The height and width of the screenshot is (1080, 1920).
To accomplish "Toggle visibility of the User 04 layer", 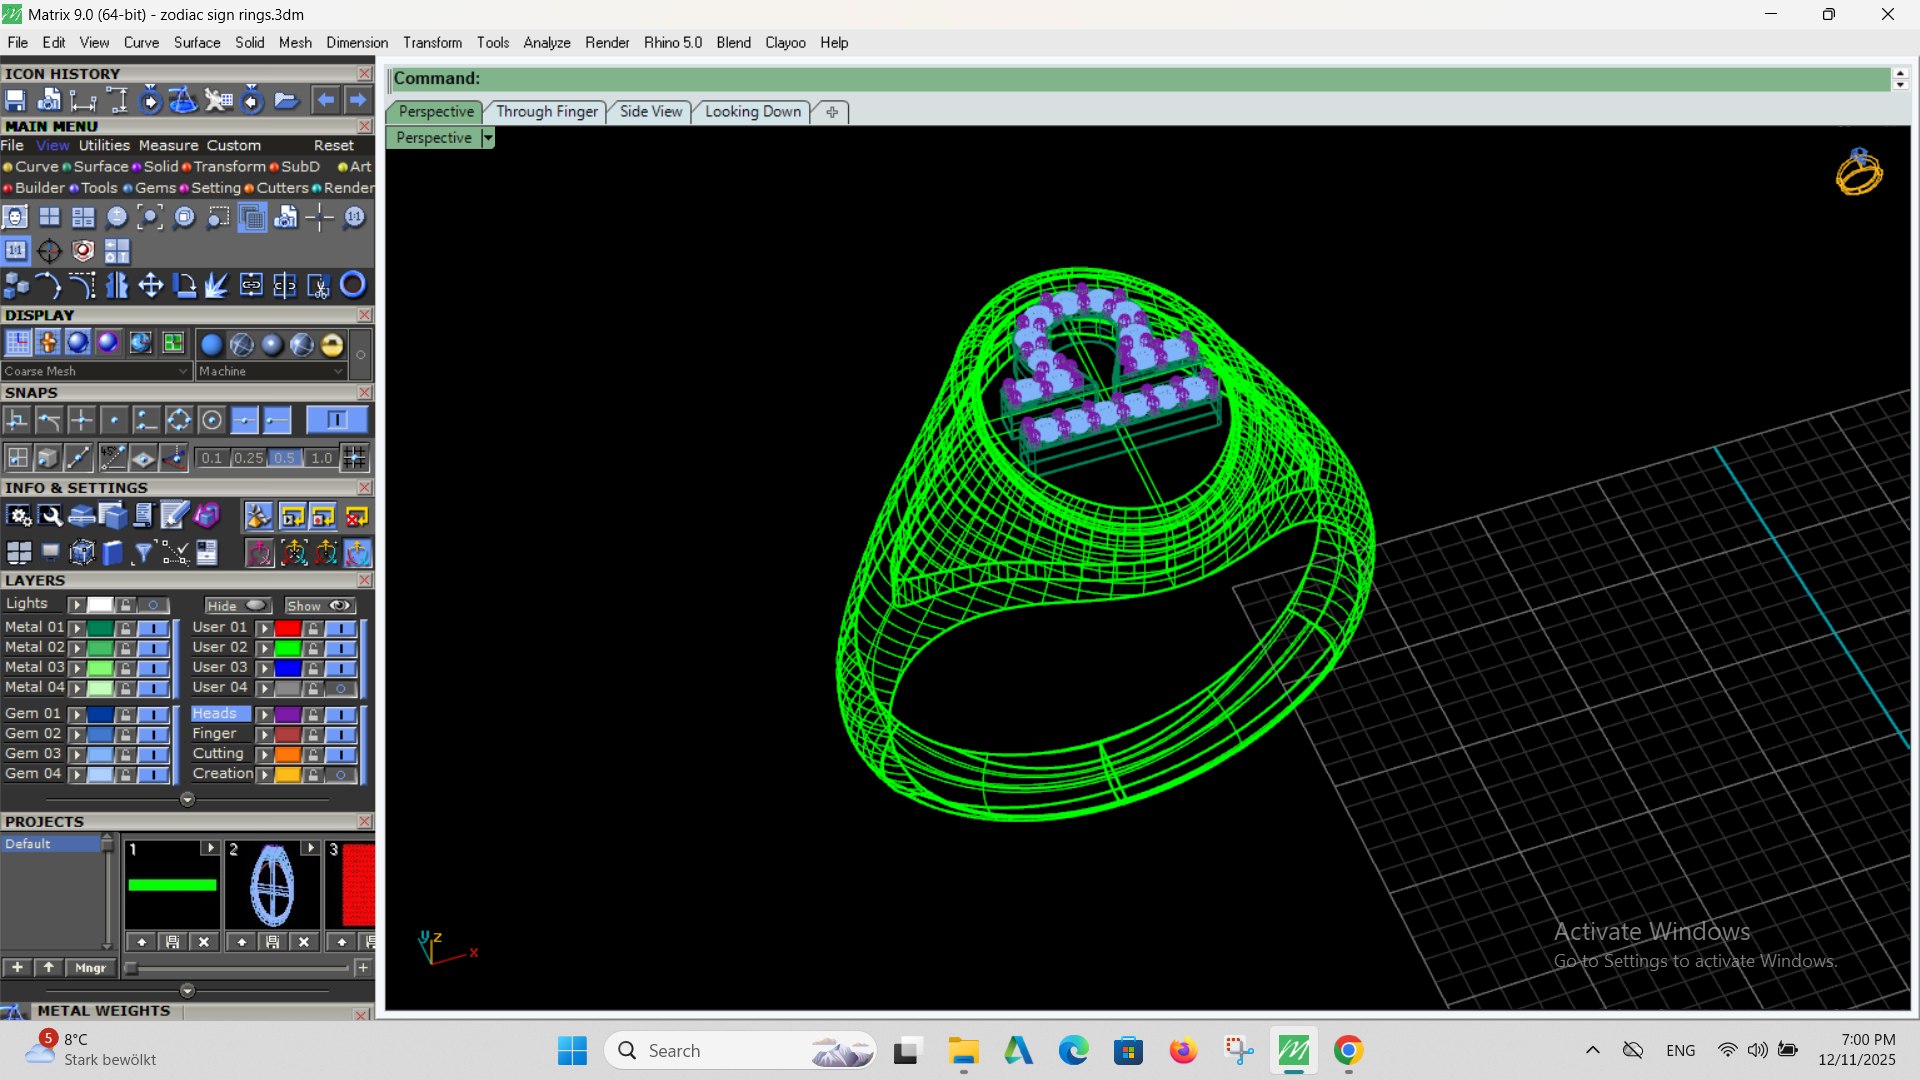I will click(x=341, y=688).
